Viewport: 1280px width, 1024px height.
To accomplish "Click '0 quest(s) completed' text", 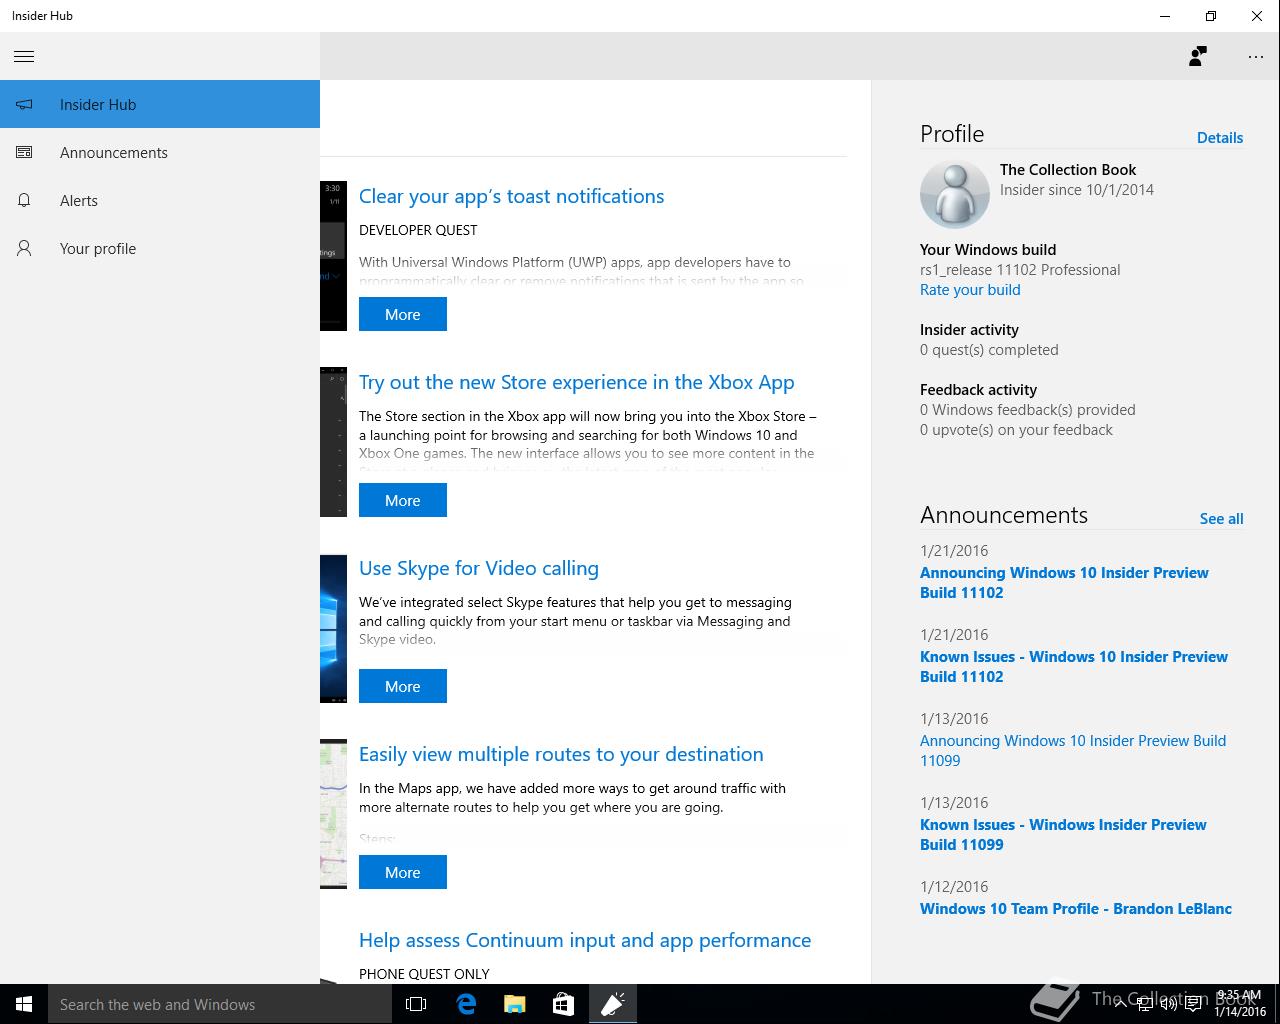I will [x=989, y=350].
